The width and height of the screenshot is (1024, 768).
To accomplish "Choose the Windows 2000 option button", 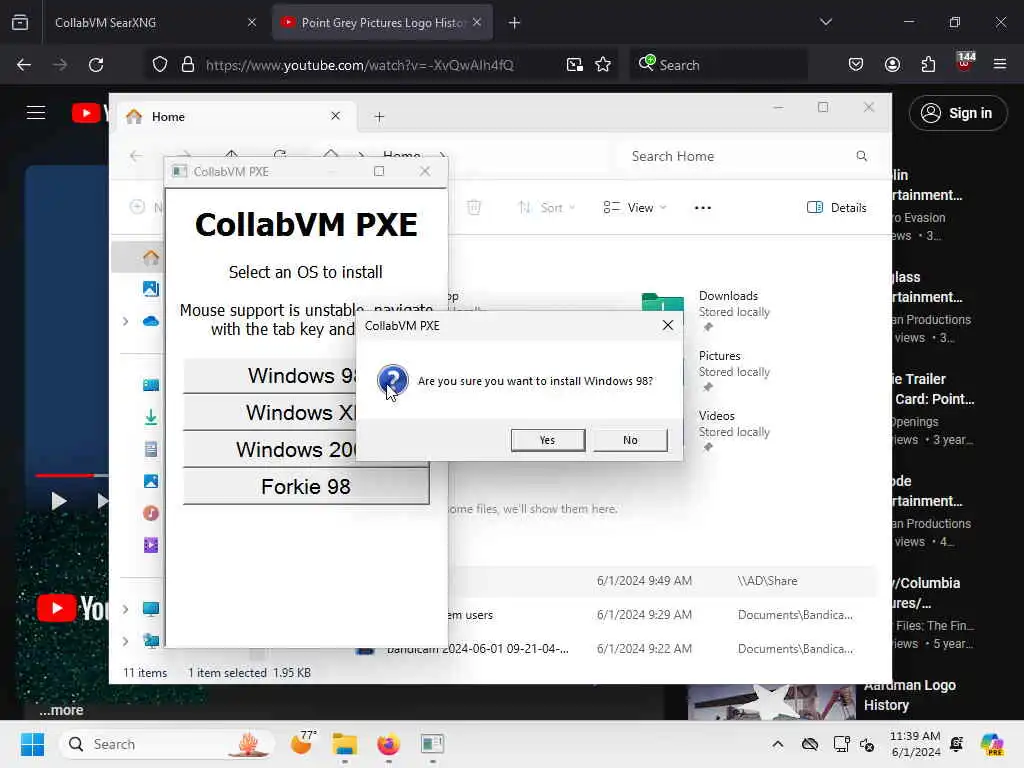I will 270,449.
